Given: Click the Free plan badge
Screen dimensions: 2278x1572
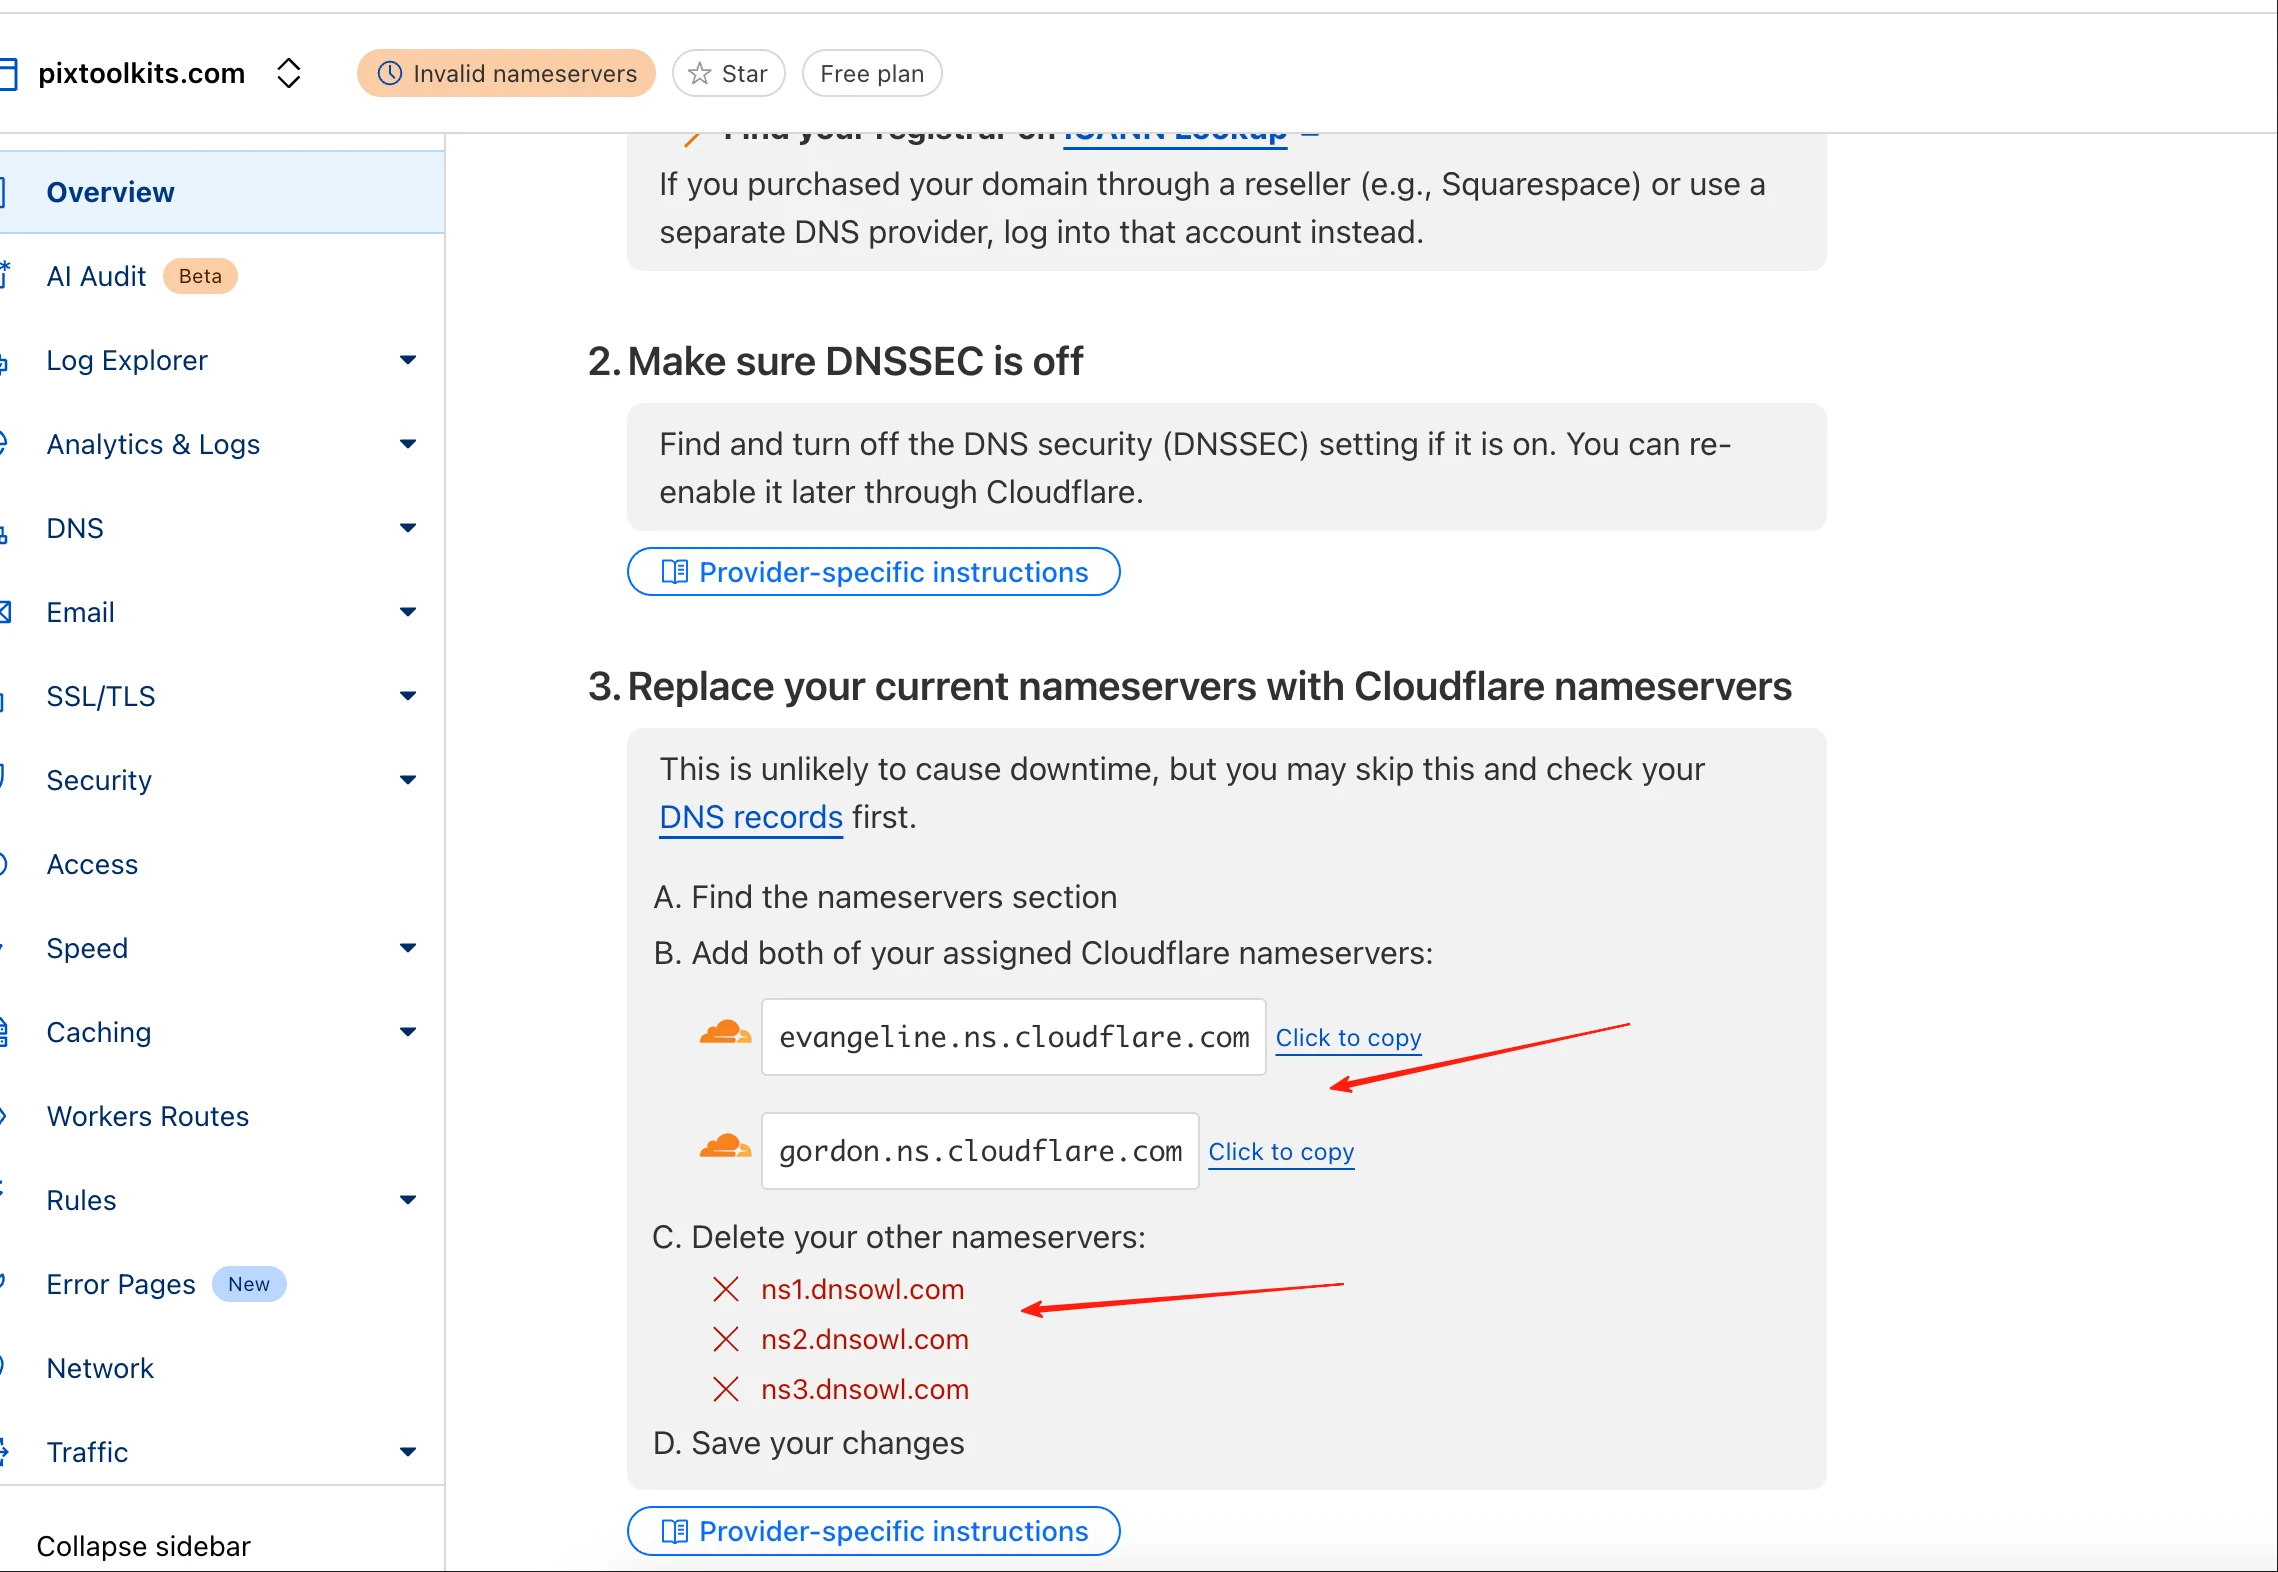Looking at the screenshot, I should (871, 73).
